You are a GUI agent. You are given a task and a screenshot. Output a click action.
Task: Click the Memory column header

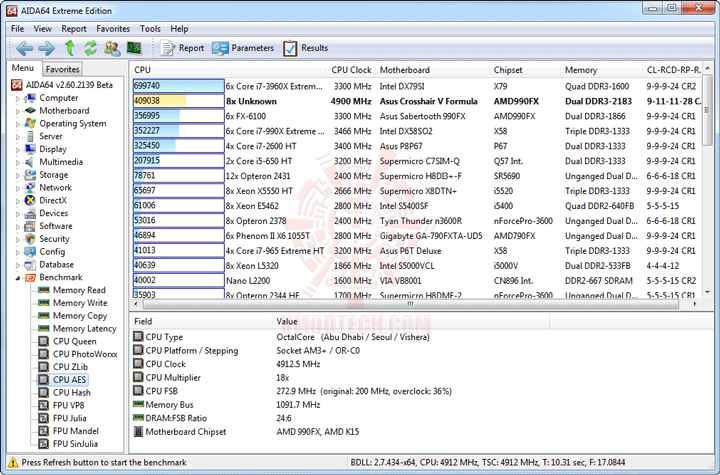tap(602, 70)
